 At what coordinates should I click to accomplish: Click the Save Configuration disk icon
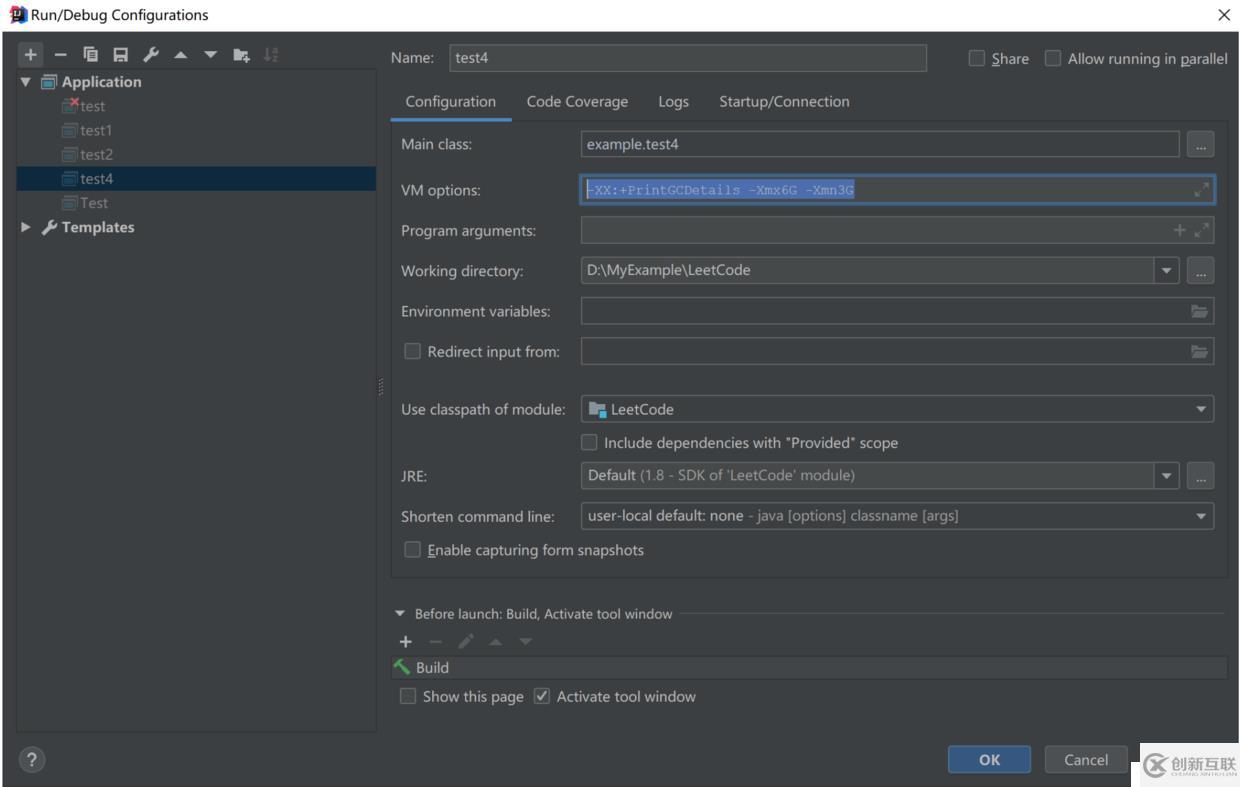[x=120, y=55]
